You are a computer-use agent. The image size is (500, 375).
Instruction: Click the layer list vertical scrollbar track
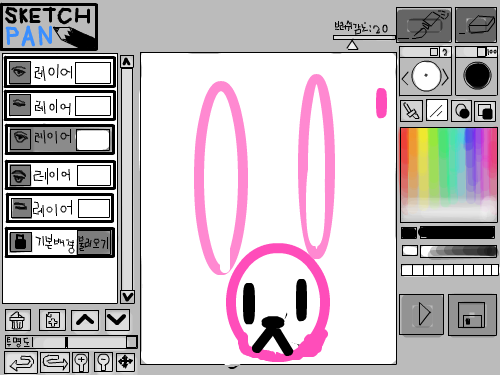tap(127, 179)
